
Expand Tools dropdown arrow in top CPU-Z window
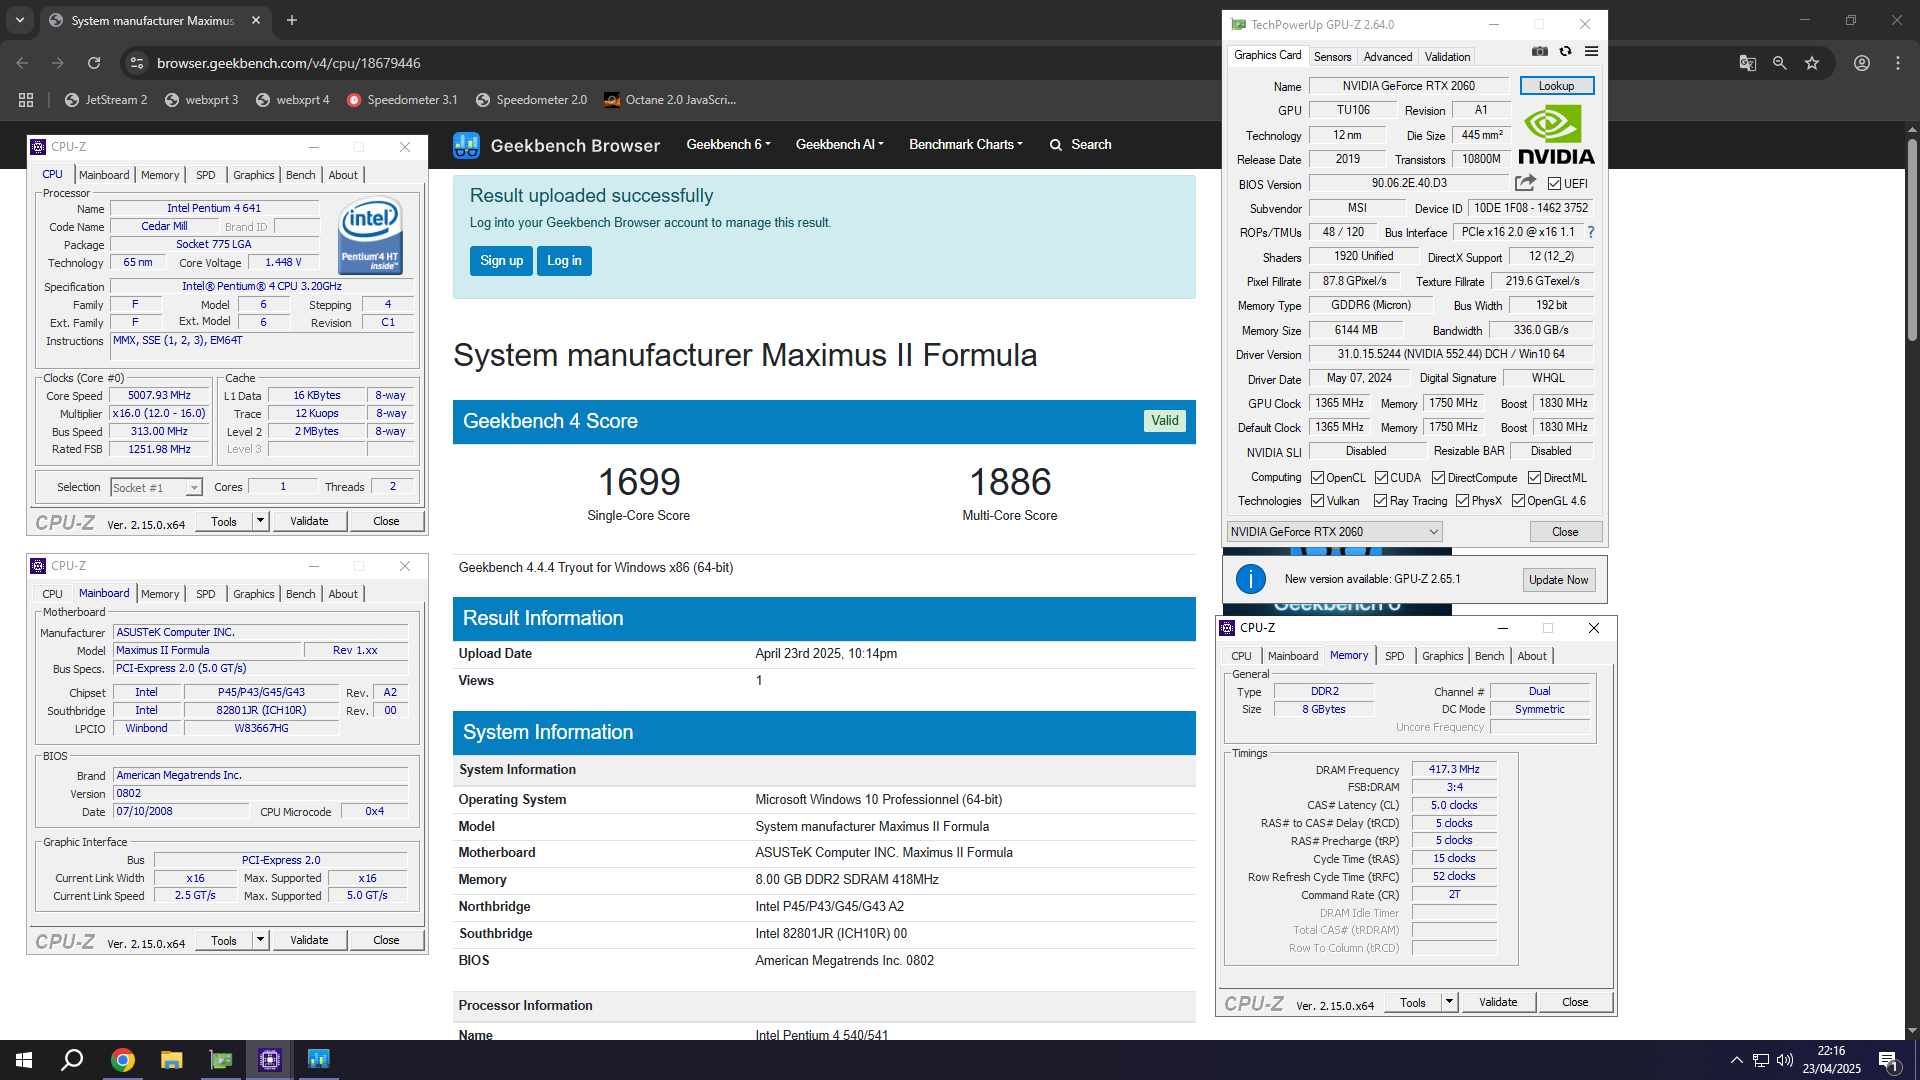pos(260,521)
